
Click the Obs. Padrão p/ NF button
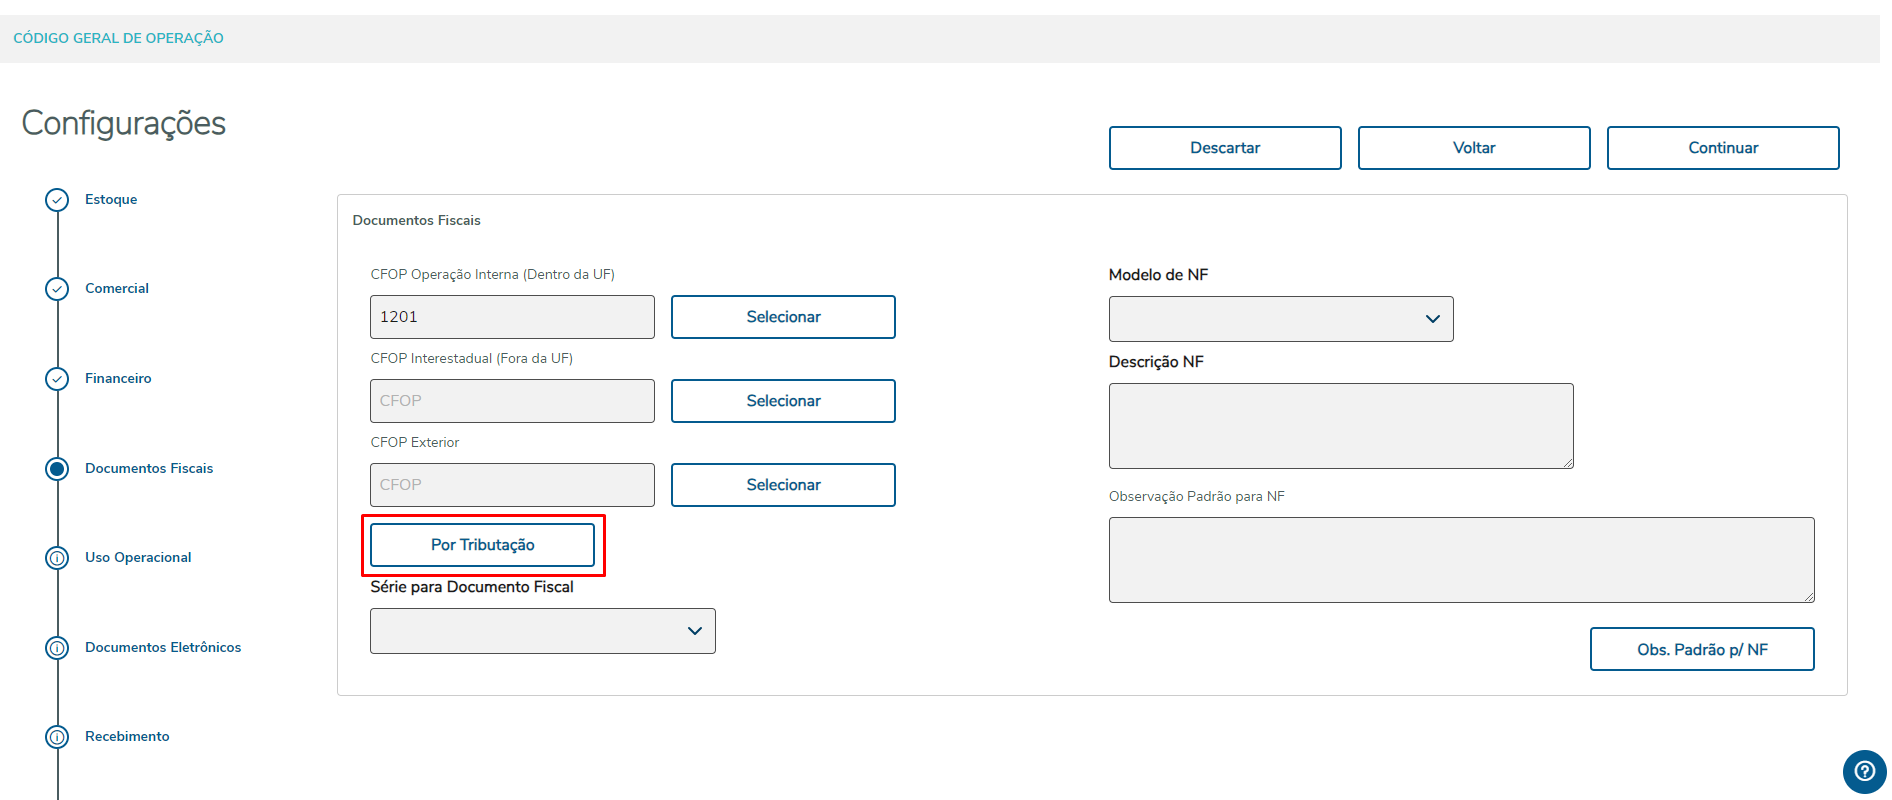point(1701,649)
